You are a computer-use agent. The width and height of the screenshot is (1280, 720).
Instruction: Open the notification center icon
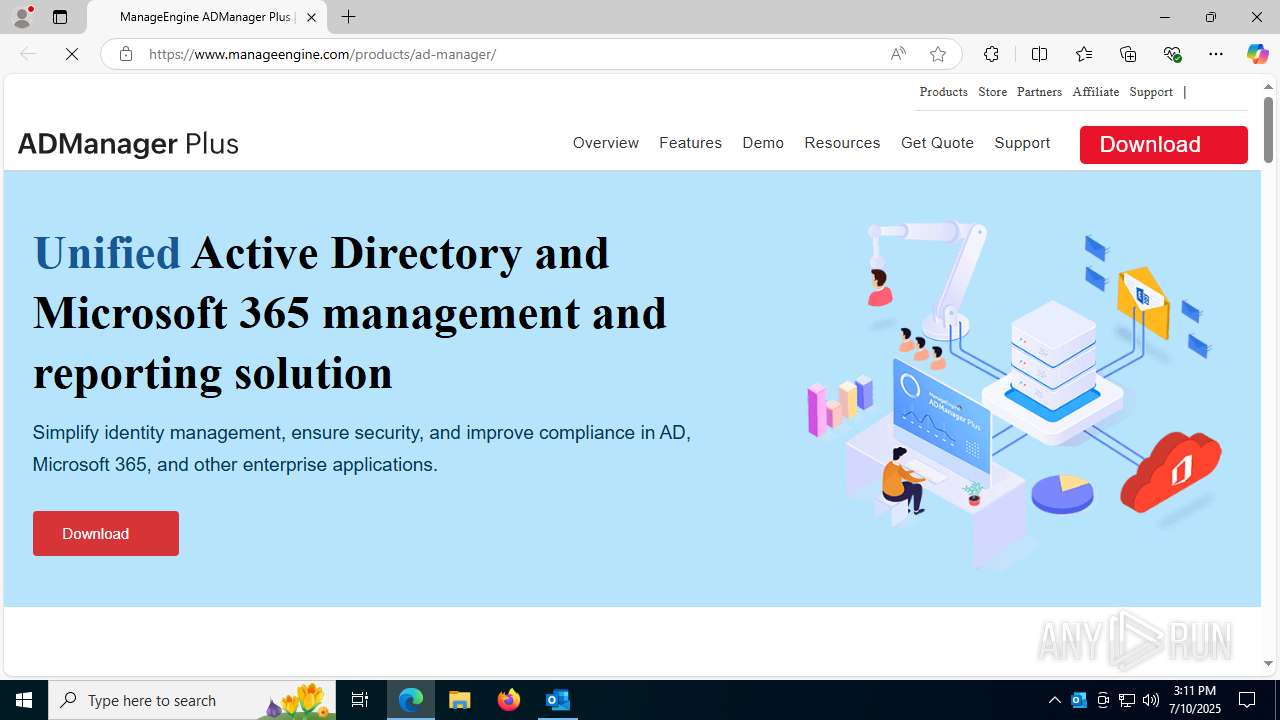pyautogui.click(x=1248, y=700)
